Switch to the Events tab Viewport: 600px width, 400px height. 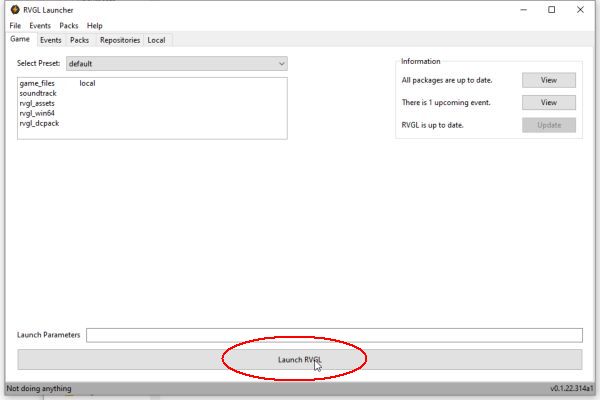(x=51, y=40)
